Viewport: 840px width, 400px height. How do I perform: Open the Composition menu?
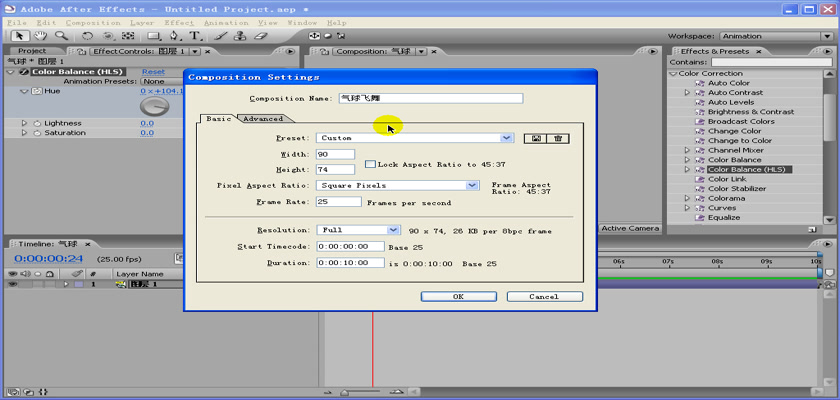(93, 22)
